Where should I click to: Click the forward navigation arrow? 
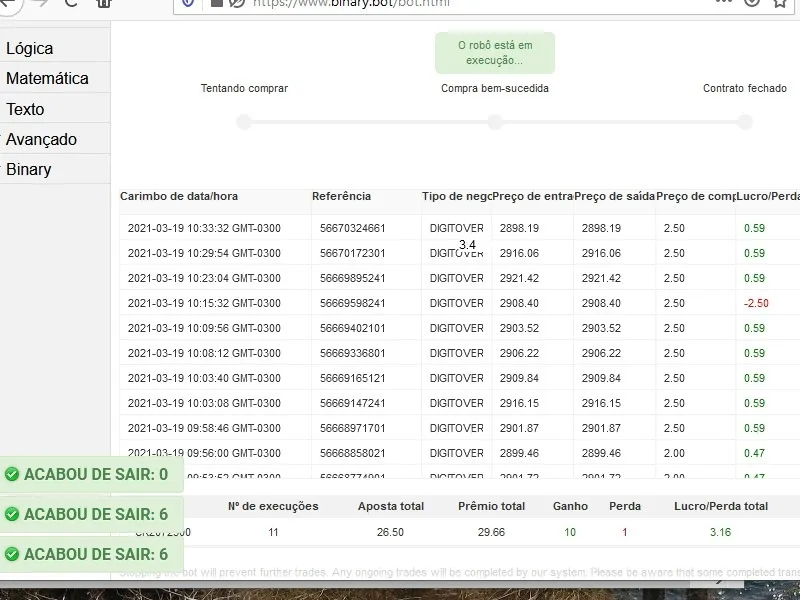39,3
